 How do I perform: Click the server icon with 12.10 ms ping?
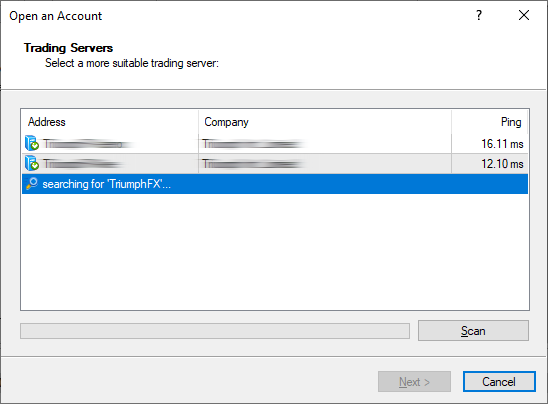click(32, 163)
